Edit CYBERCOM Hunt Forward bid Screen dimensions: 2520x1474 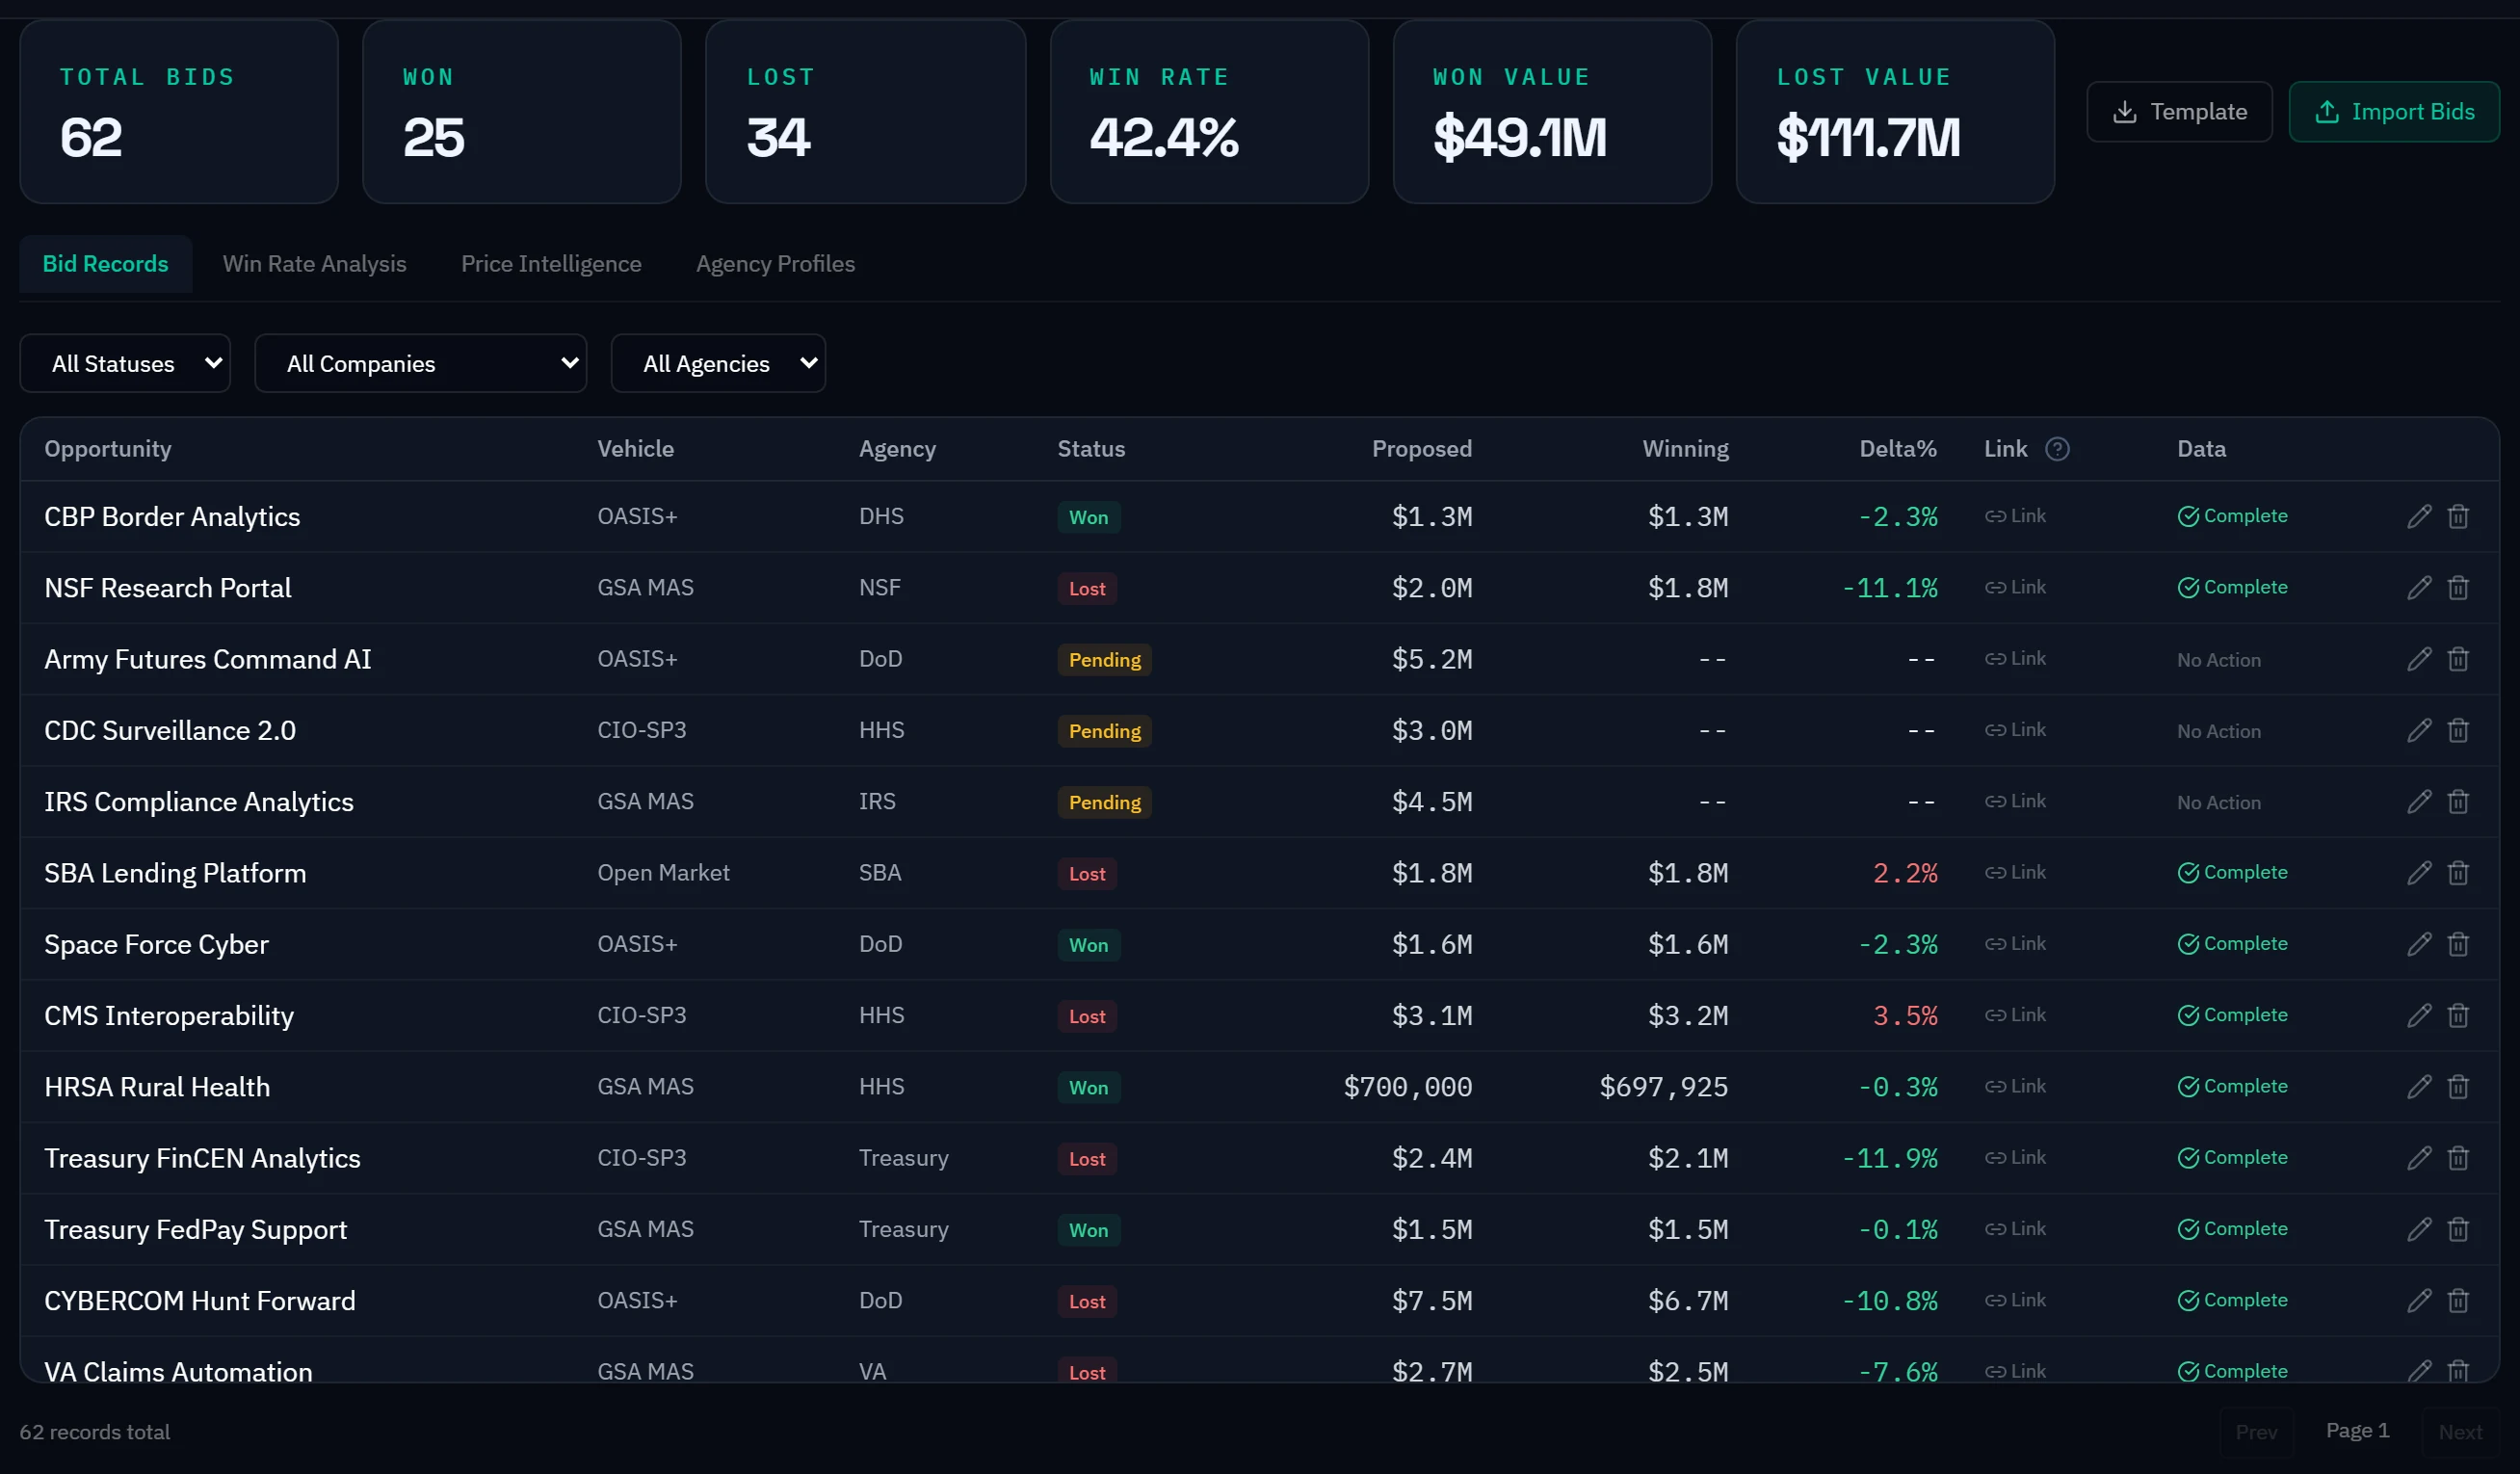point(2419,1301)
